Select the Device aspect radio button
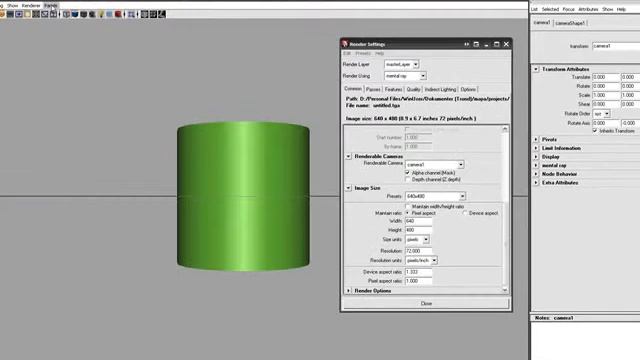640x360 pixels. (464, 213)
